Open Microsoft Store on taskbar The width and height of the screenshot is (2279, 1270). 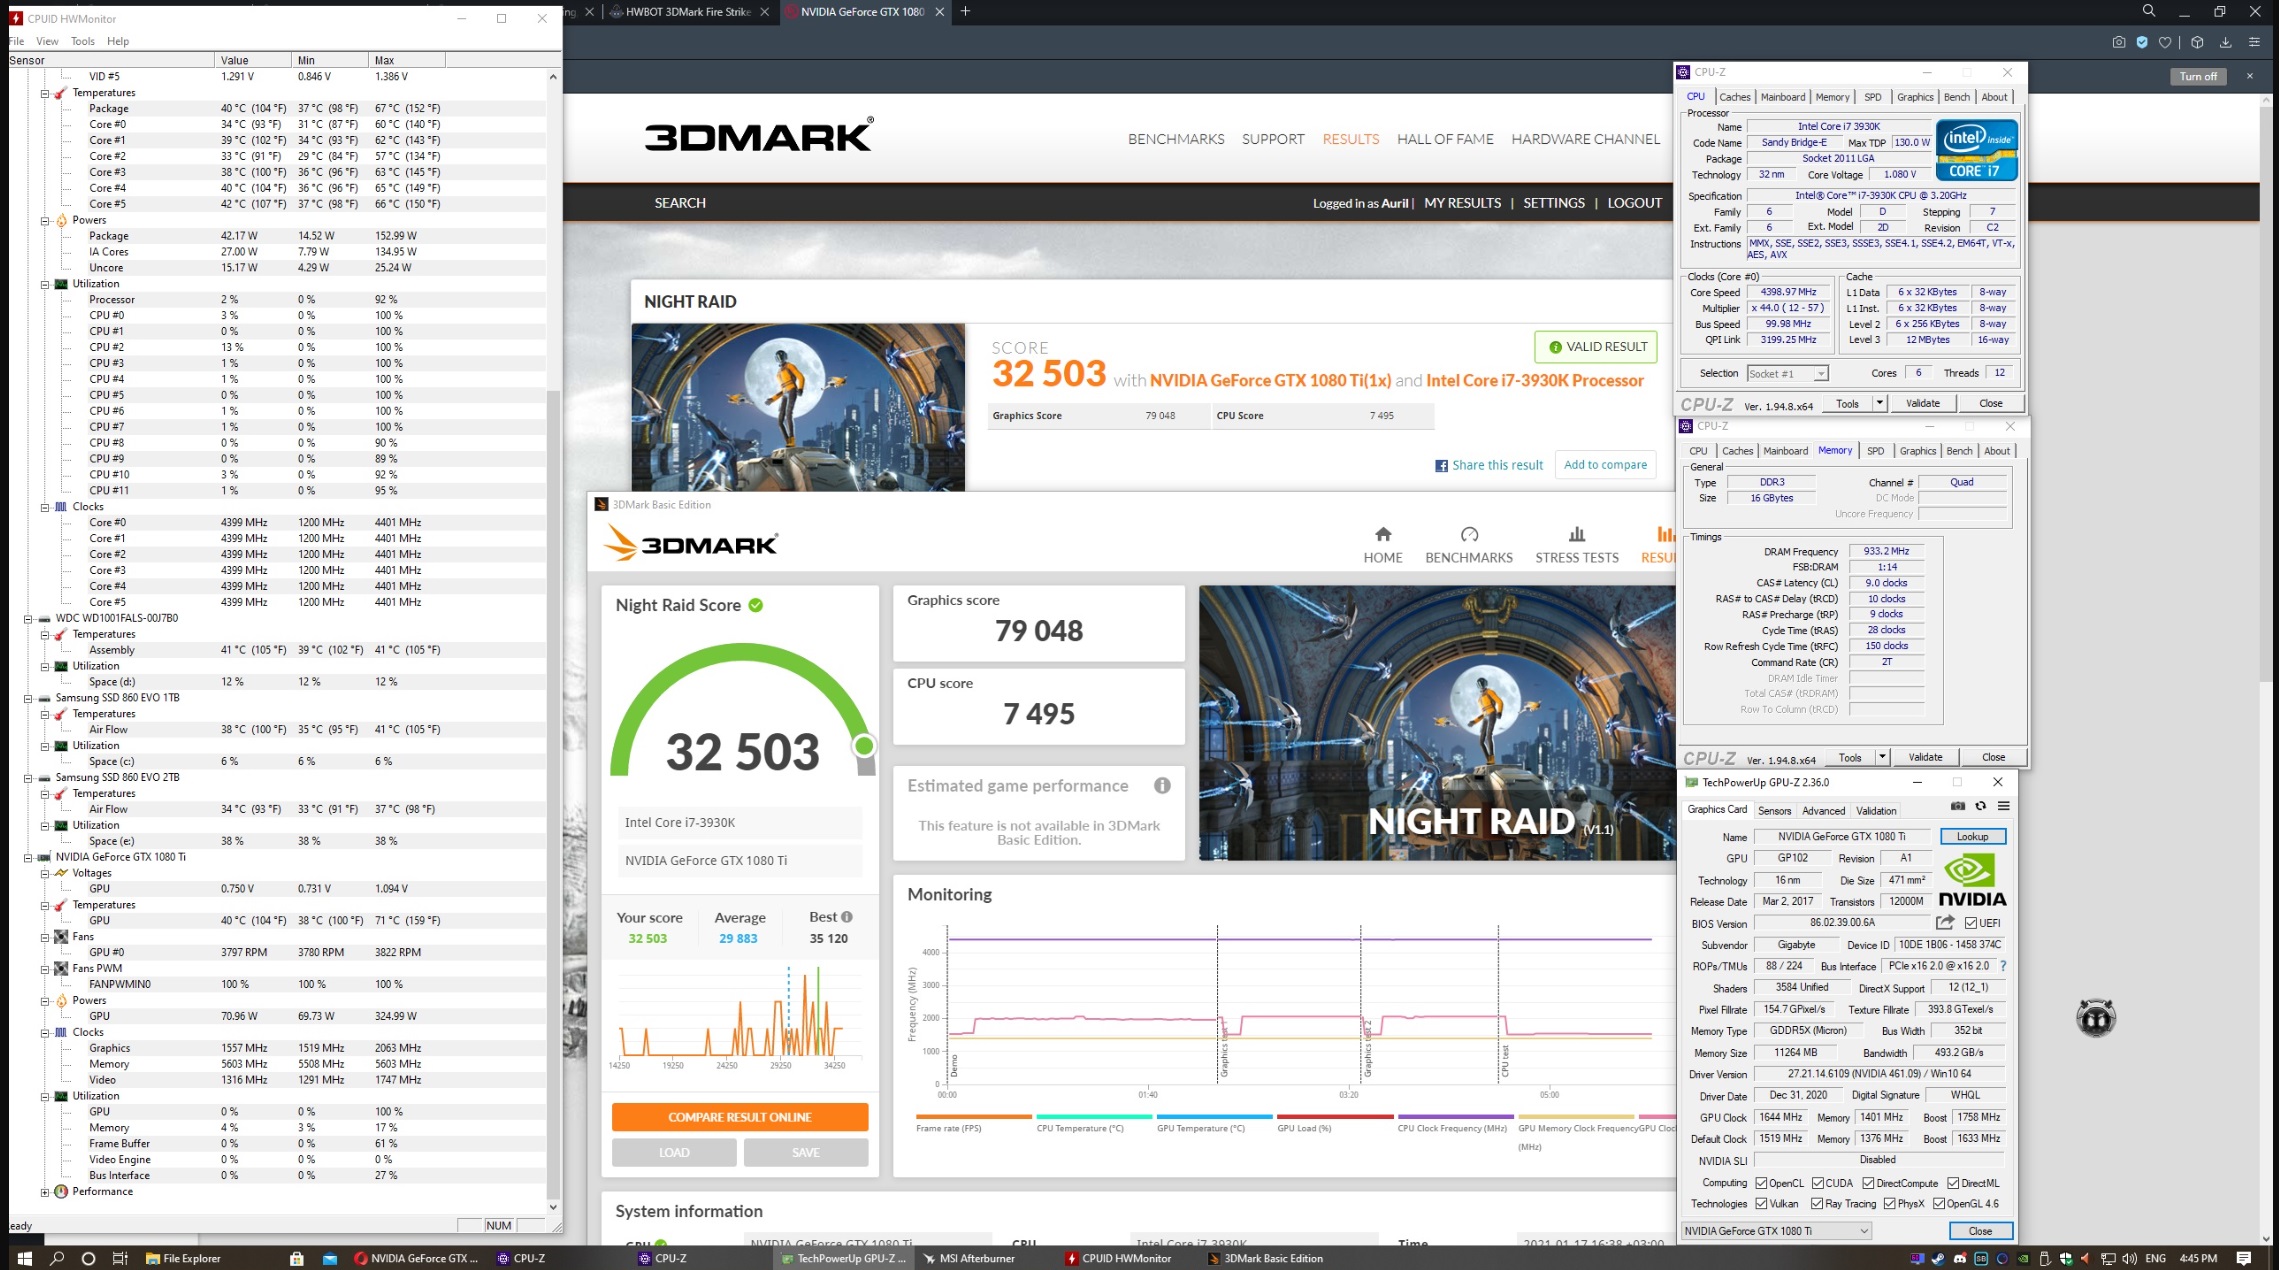click(296, 1258)
